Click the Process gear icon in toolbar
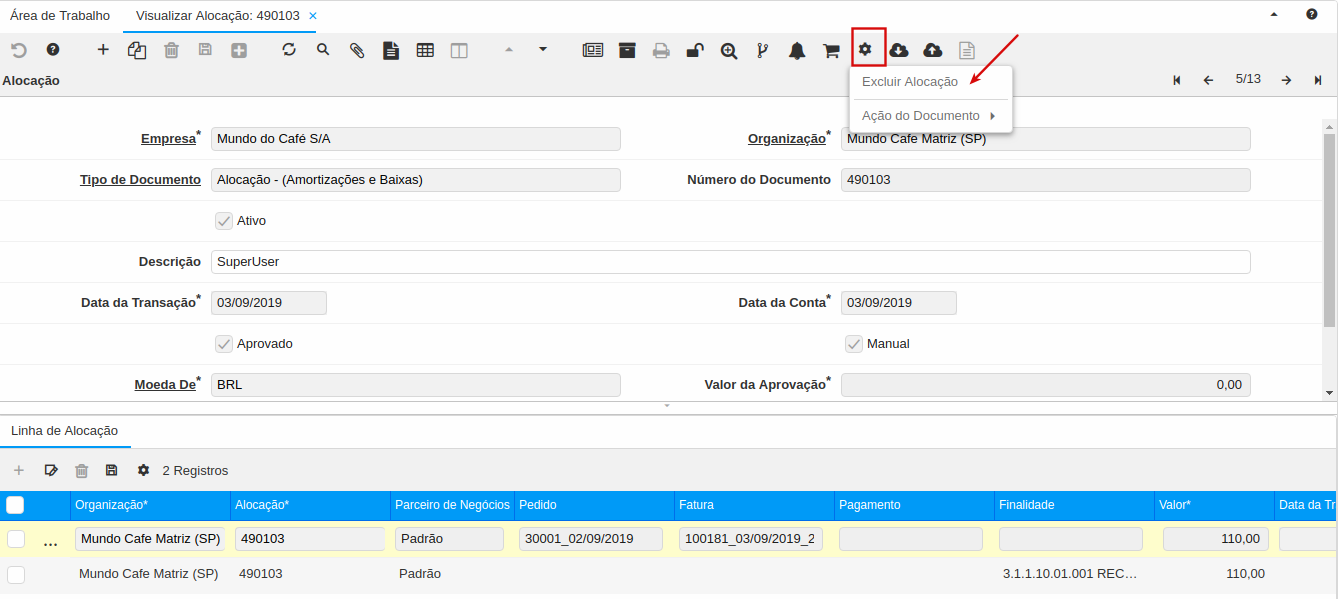This screenshot has width=1338, height=599. tap(865, 49)
